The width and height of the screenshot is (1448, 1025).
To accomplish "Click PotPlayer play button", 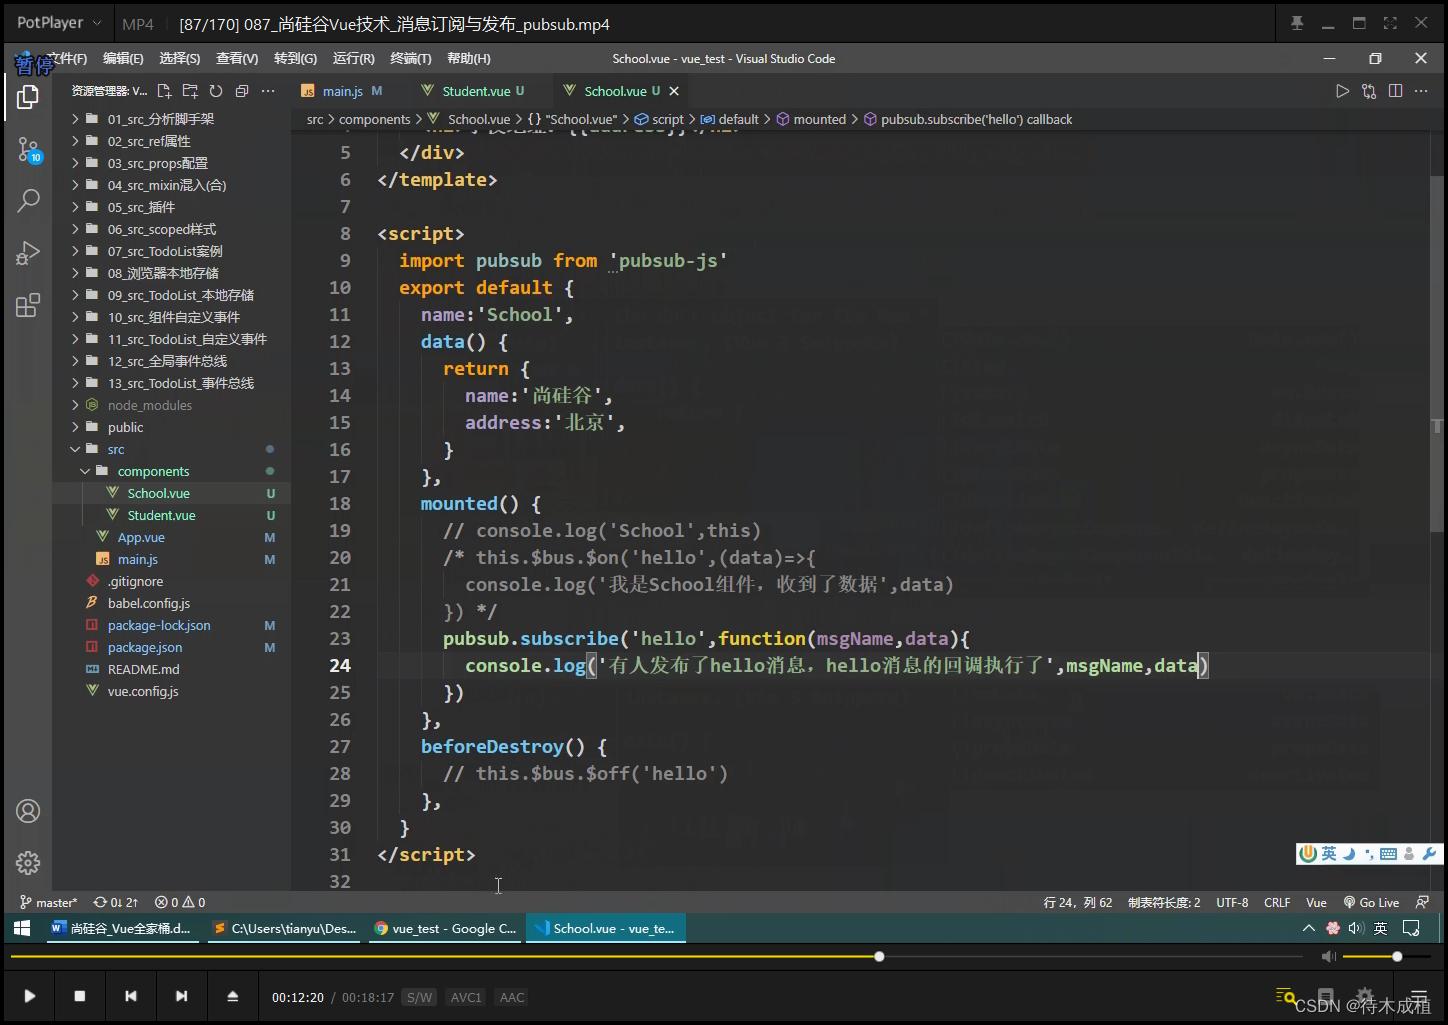I will pos(30,996).
